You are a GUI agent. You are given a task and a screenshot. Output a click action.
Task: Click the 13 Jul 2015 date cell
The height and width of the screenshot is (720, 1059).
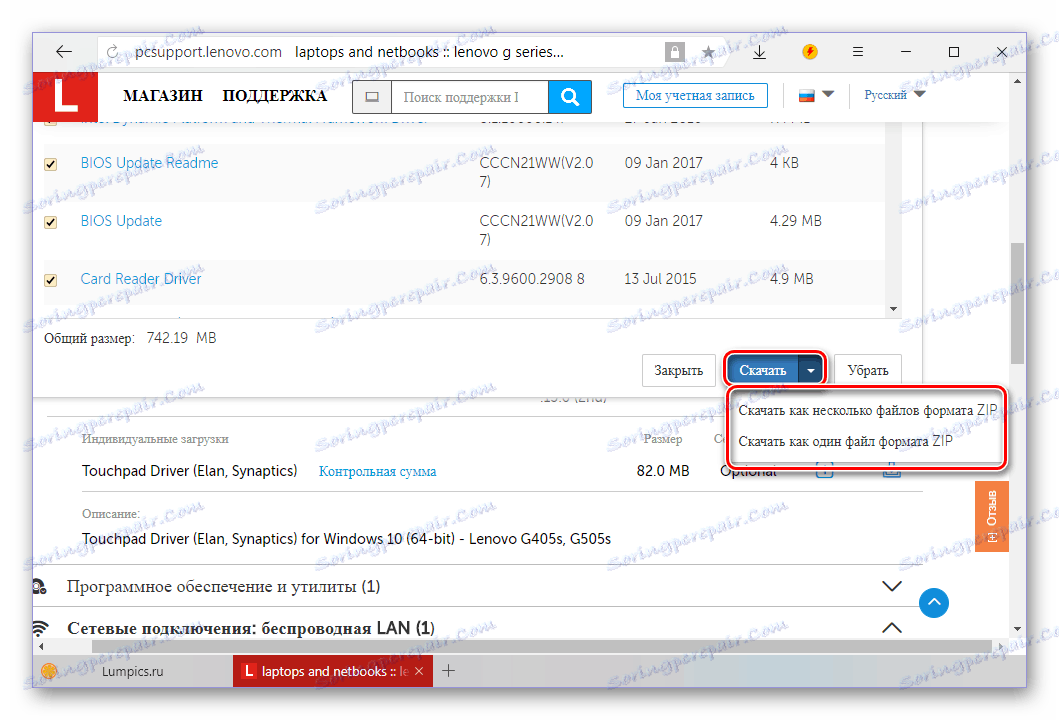click(660, 279)
